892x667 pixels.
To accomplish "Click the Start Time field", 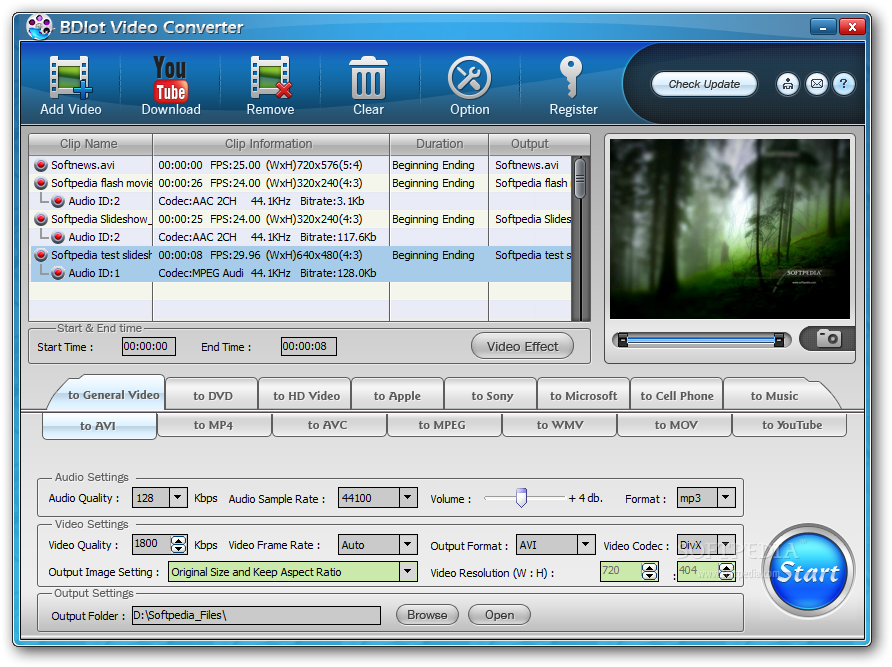I will pyautogui.click(x=149, y=346).
